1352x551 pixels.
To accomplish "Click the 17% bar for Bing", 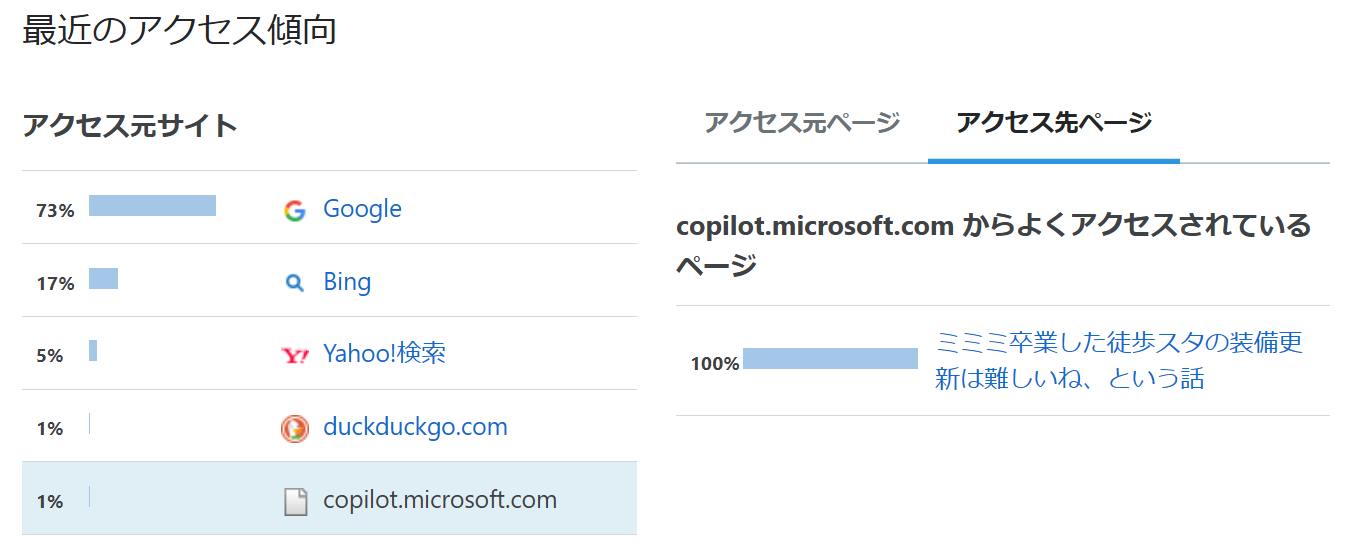I will tap(103, 279).
